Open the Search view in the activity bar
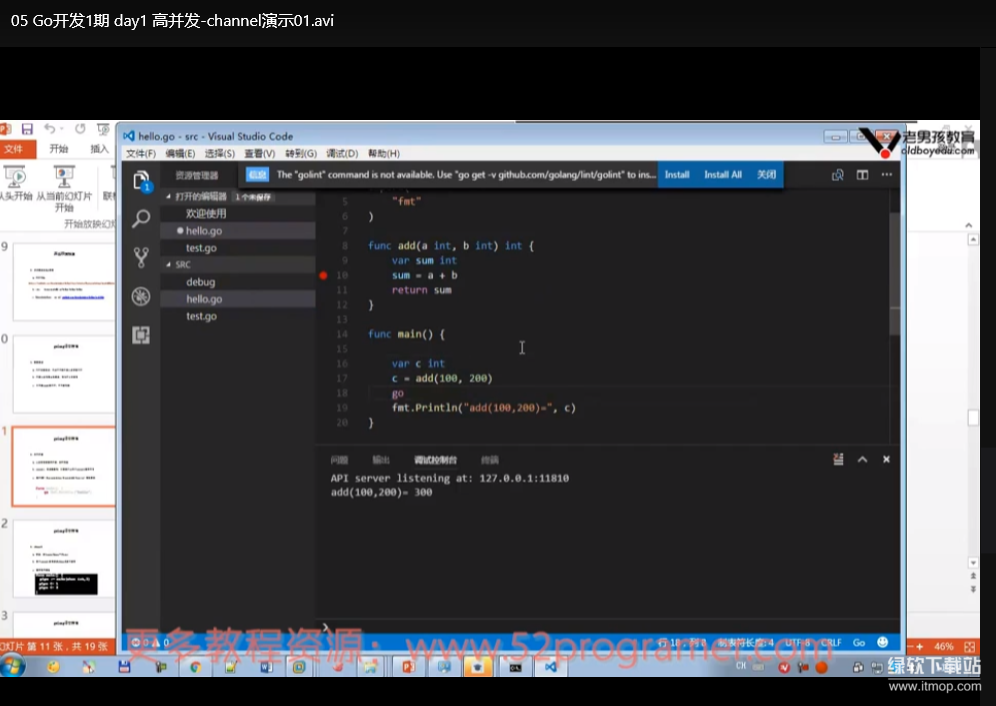 (x=141, y=219)
